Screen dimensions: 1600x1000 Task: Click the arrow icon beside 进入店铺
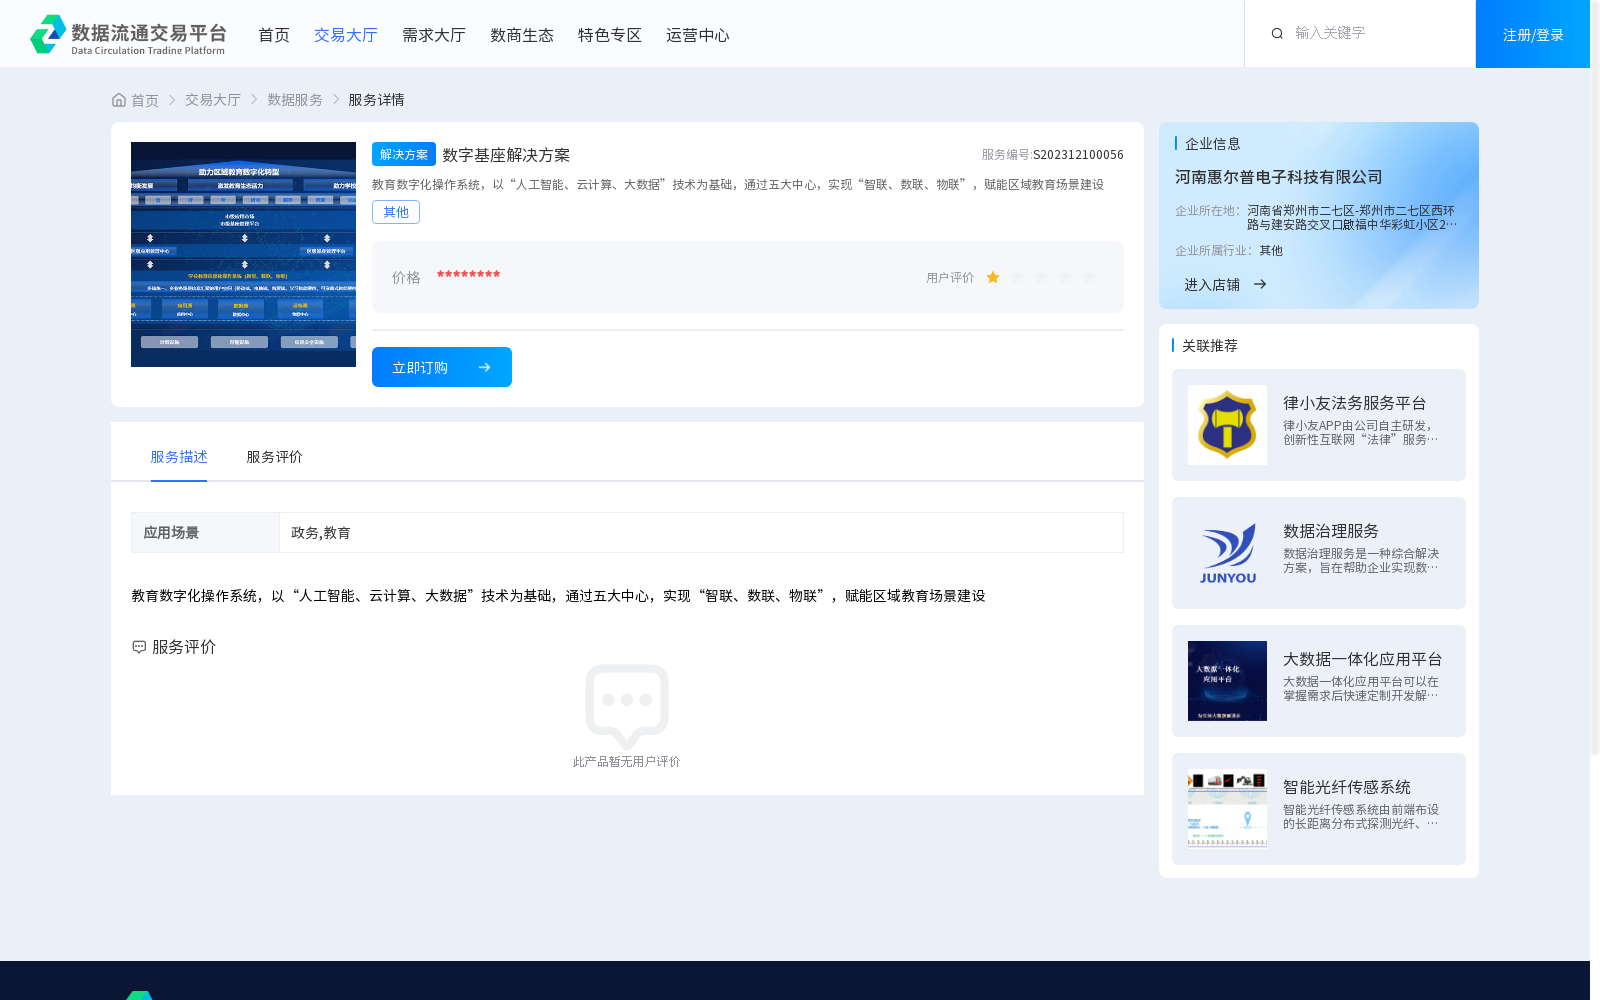[1260, 284]
